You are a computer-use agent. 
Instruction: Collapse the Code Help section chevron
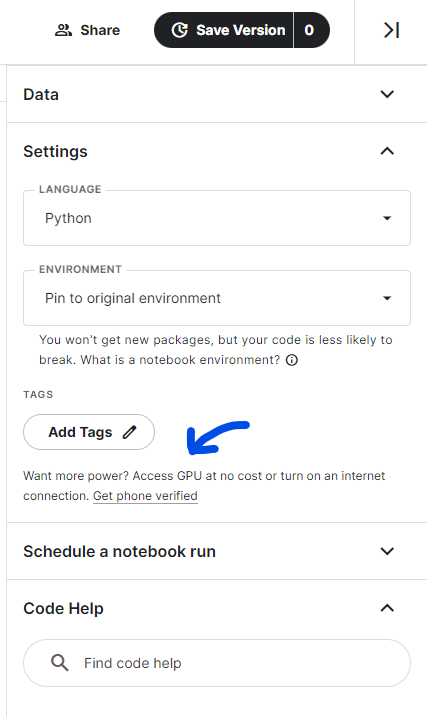387,608
